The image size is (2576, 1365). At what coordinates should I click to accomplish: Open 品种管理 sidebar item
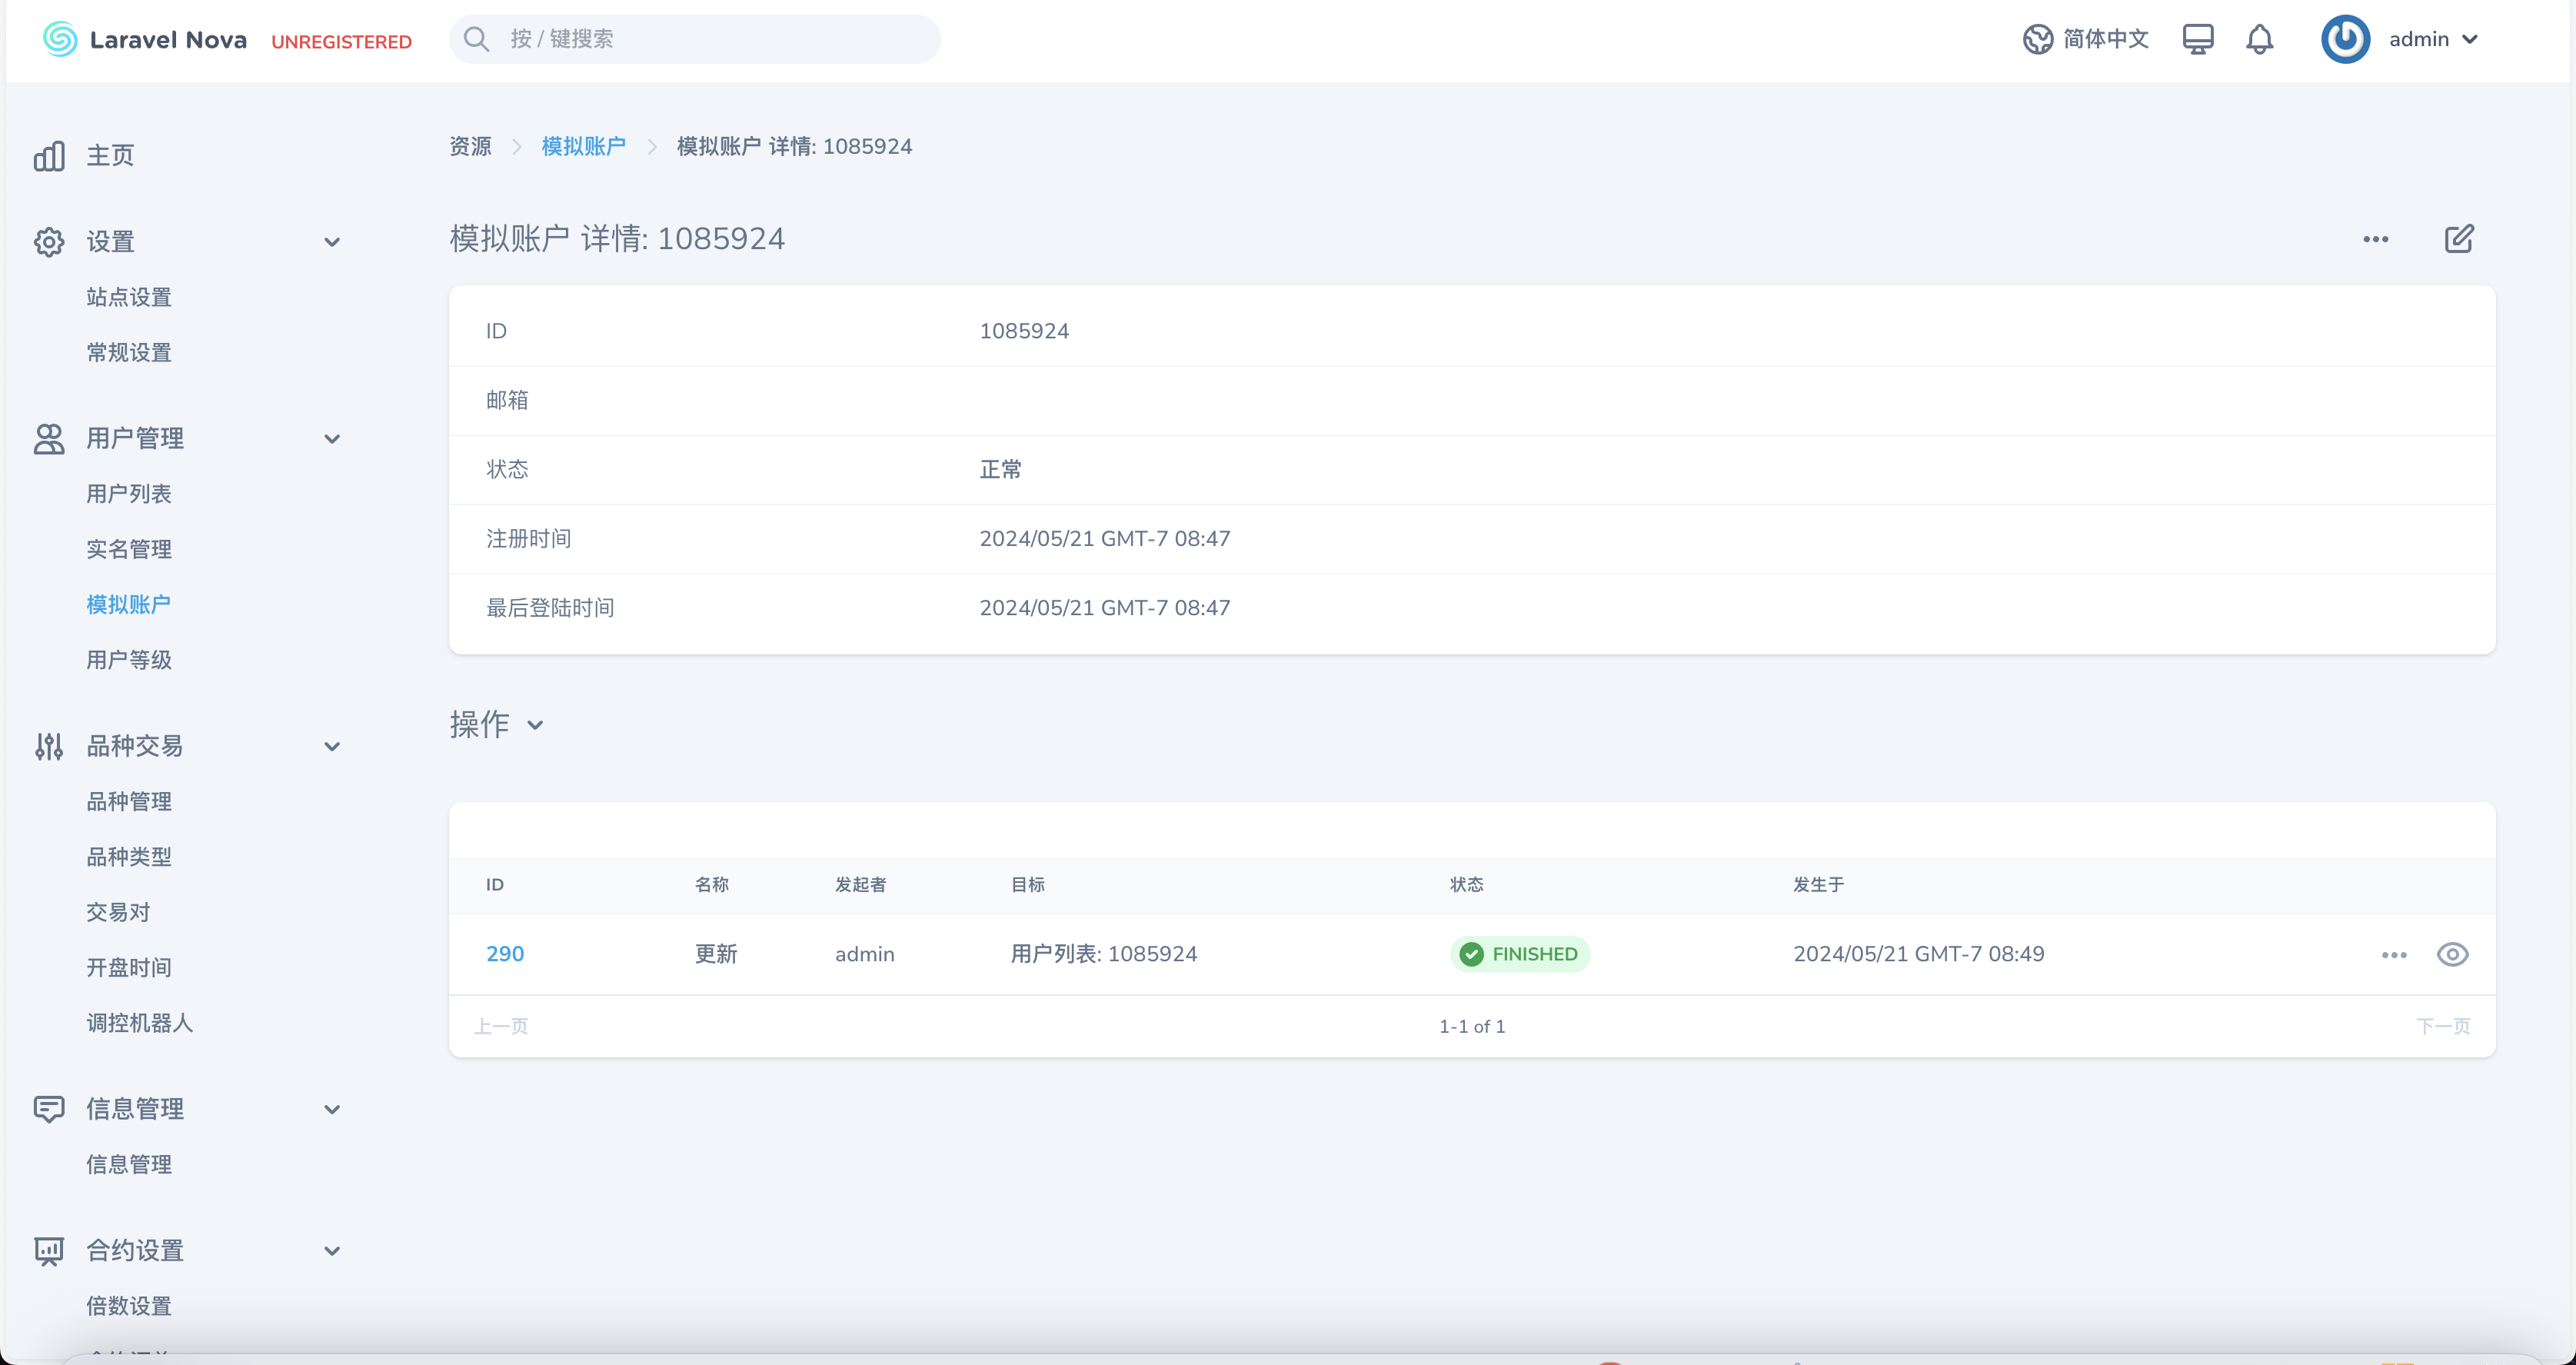pyautogui.click(x=129, y=802)
